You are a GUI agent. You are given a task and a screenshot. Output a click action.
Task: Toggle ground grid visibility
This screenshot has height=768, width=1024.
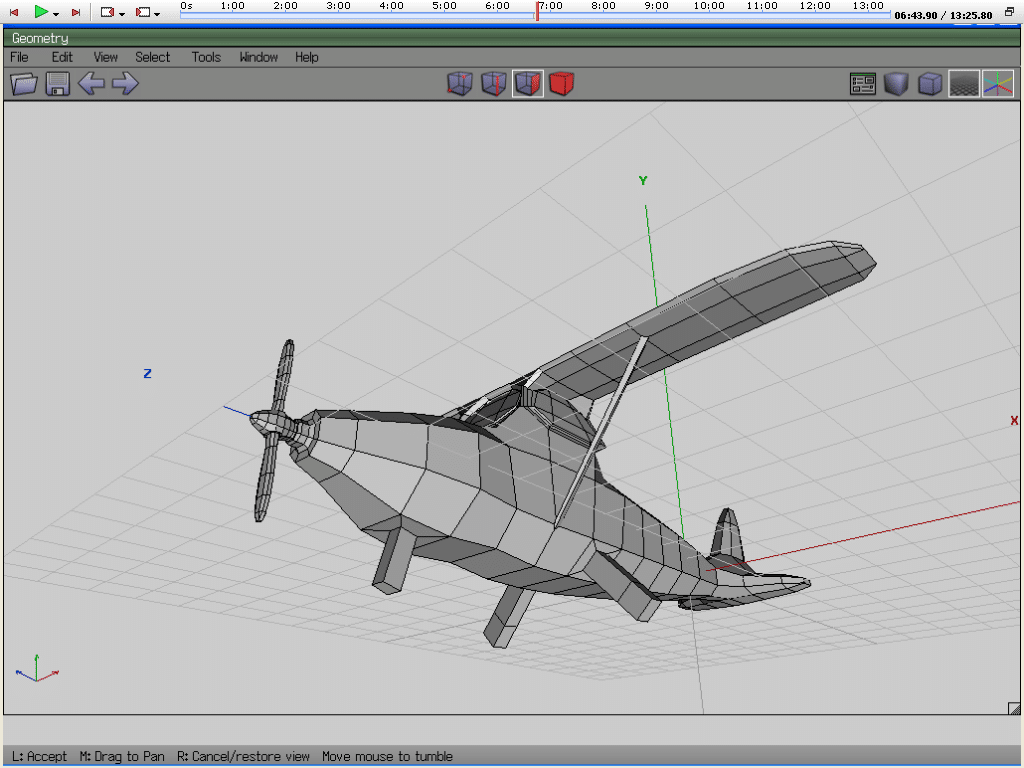(963, 84)
